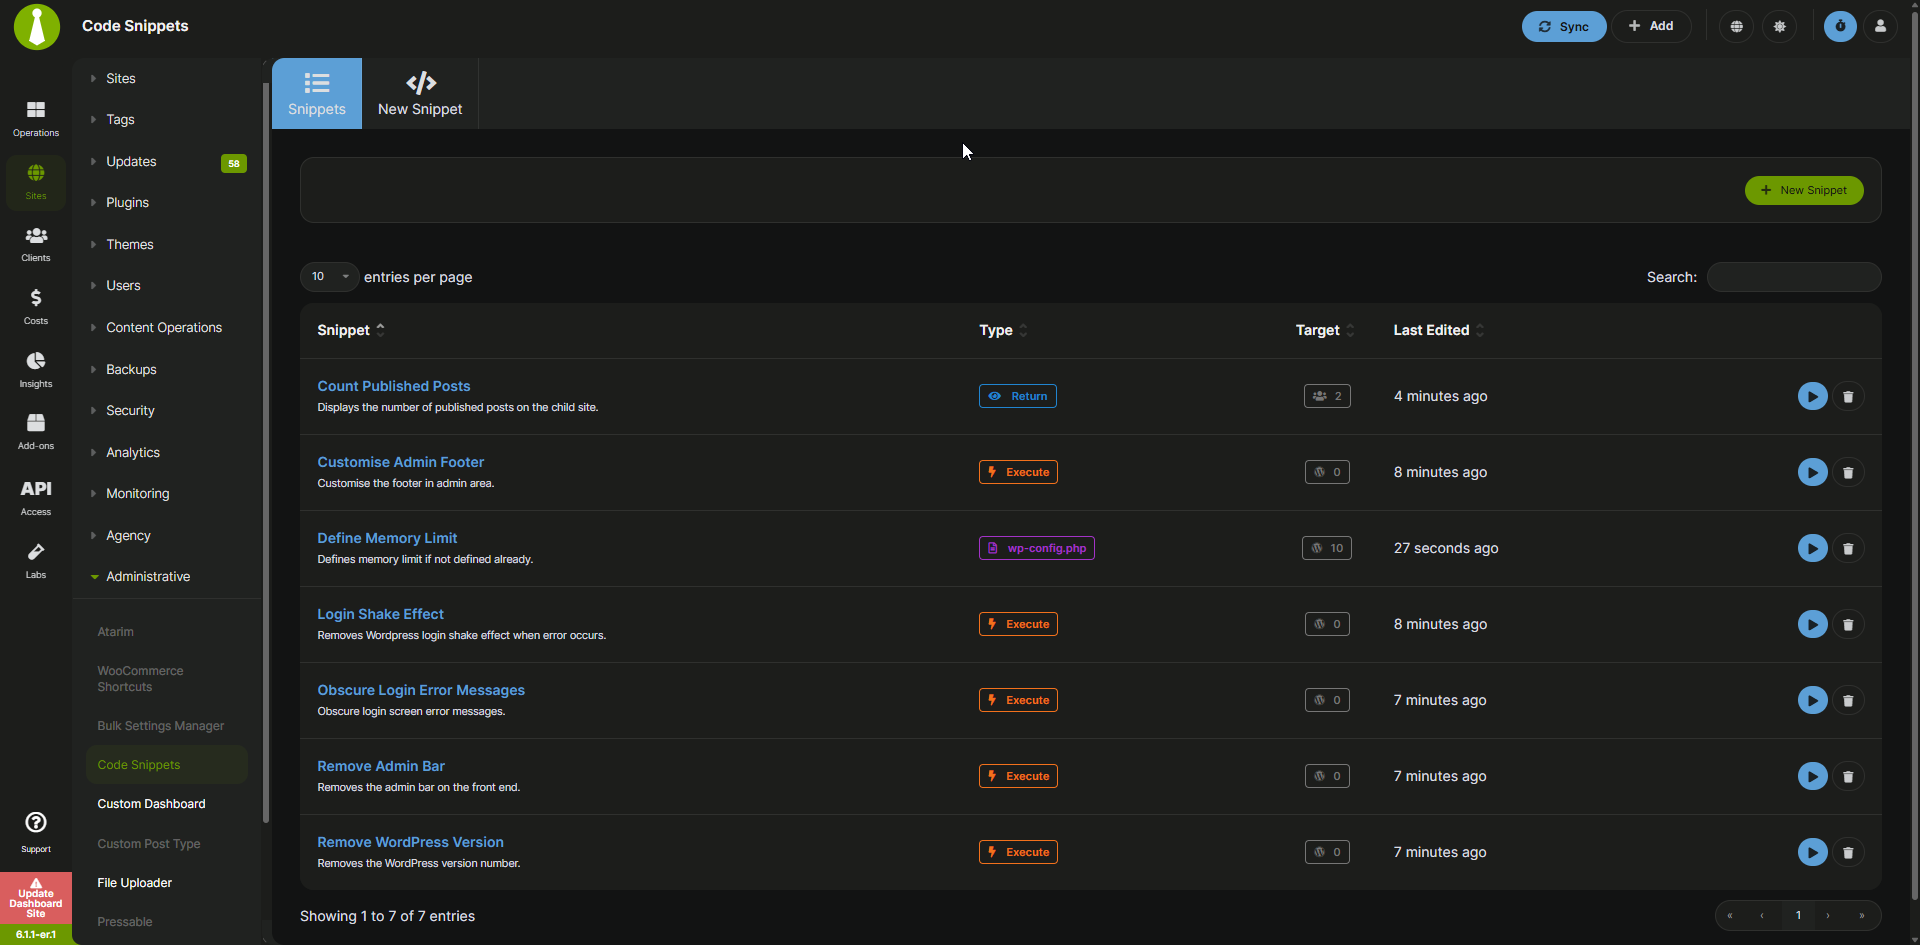Open the Support question mark icon
Image resolution: width=1920 pixels, height=945 pixels.
[x=36, y=832]
